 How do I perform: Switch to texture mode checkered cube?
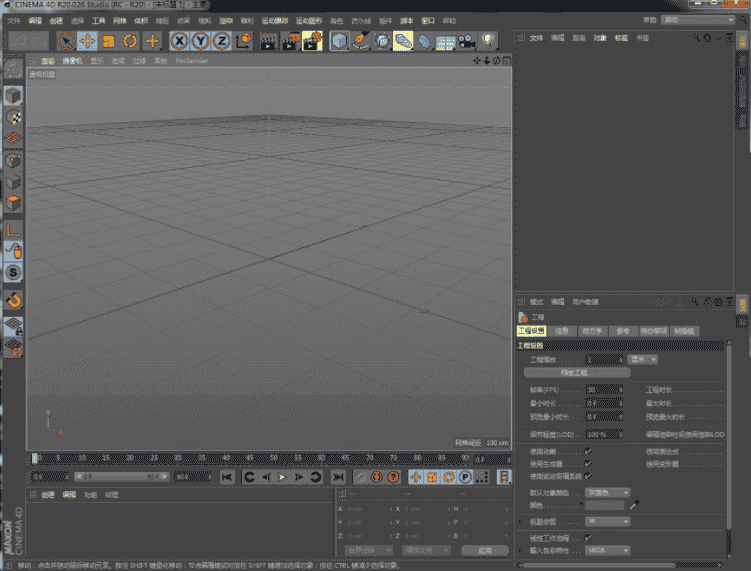pyautogui.click(x=13, y=117)
